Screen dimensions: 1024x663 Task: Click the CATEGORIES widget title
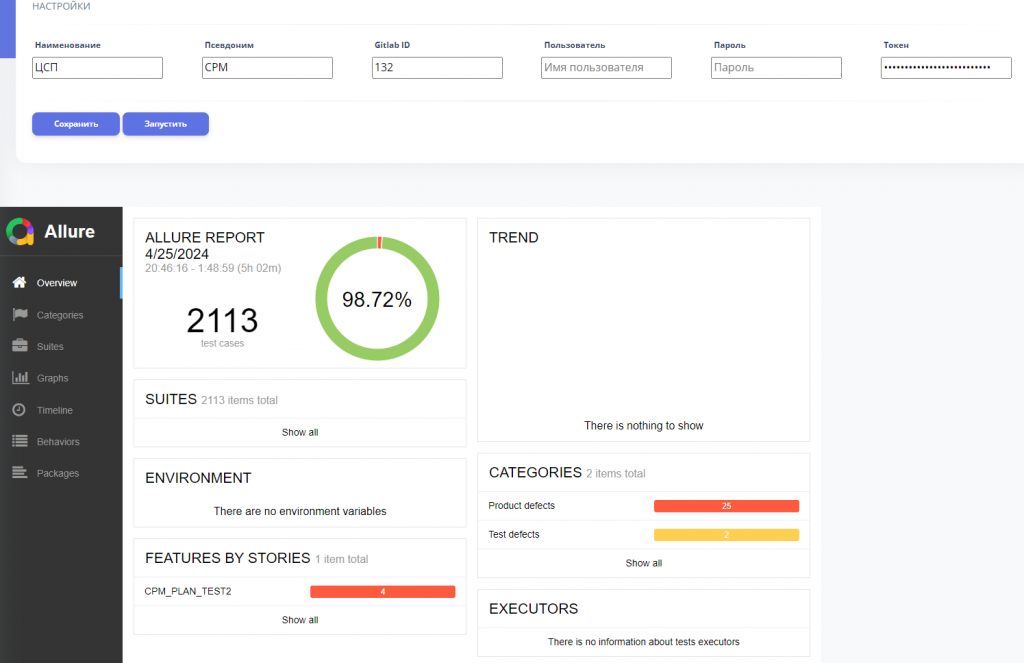(535, 472)
